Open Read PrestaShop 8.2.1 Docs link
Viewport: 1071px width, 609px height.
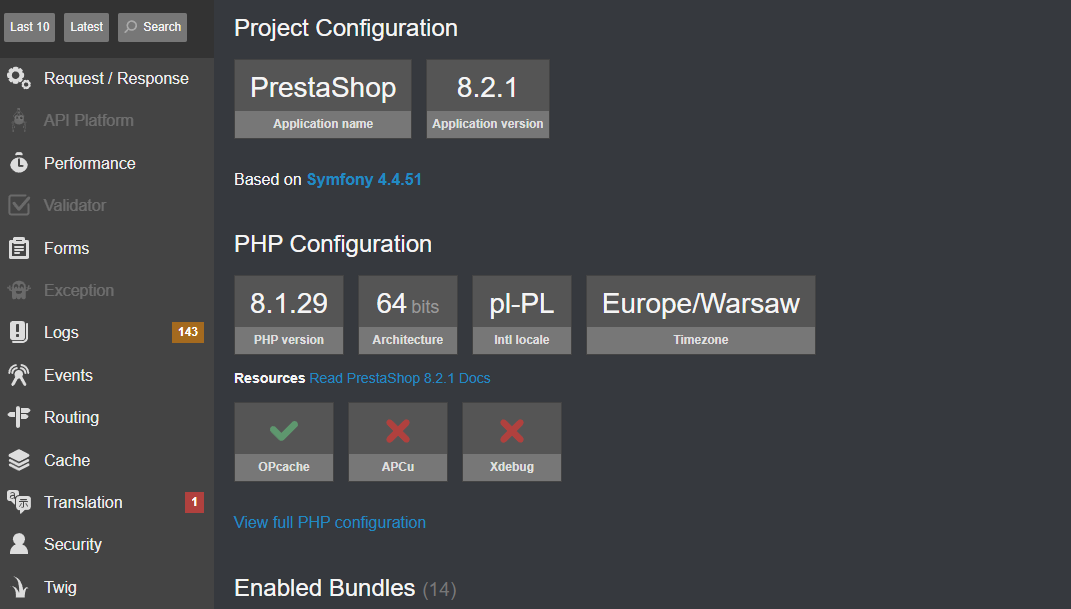click(x=400, y=378)
